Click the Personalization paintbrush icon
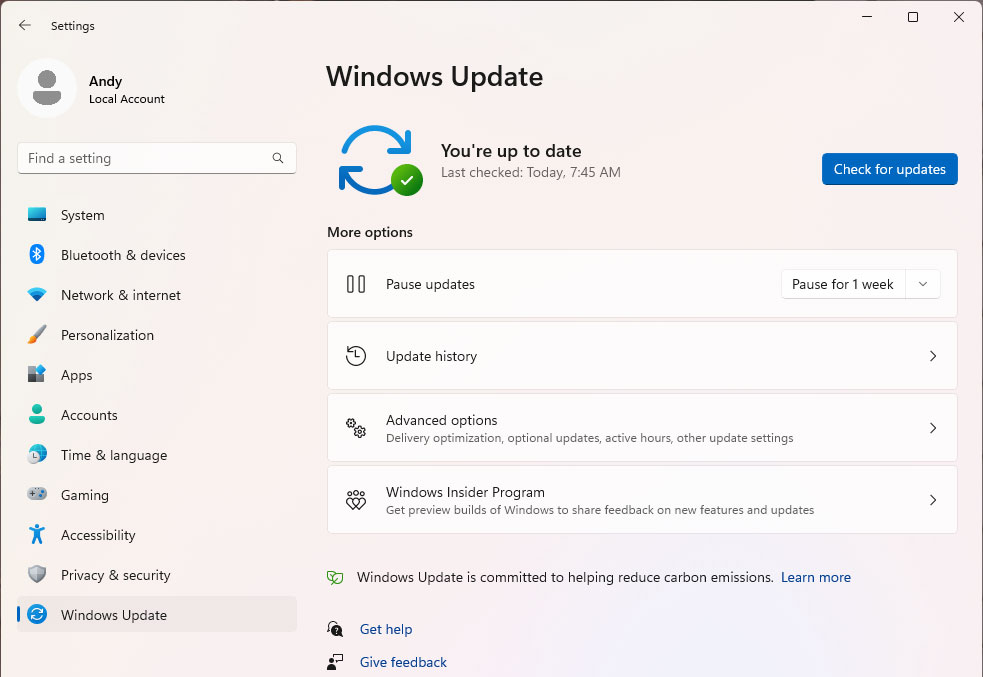 pos(37,334)
